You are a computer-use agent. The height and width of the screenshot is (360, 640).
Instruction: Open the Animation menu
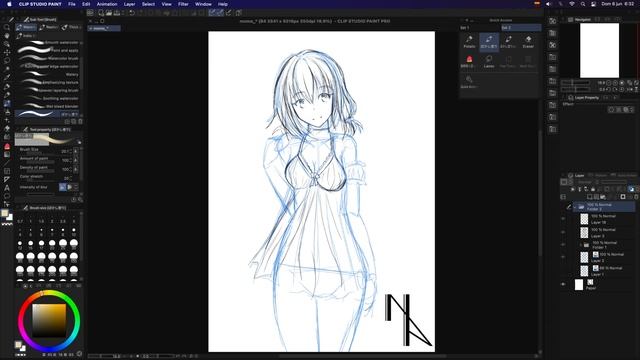107,4
